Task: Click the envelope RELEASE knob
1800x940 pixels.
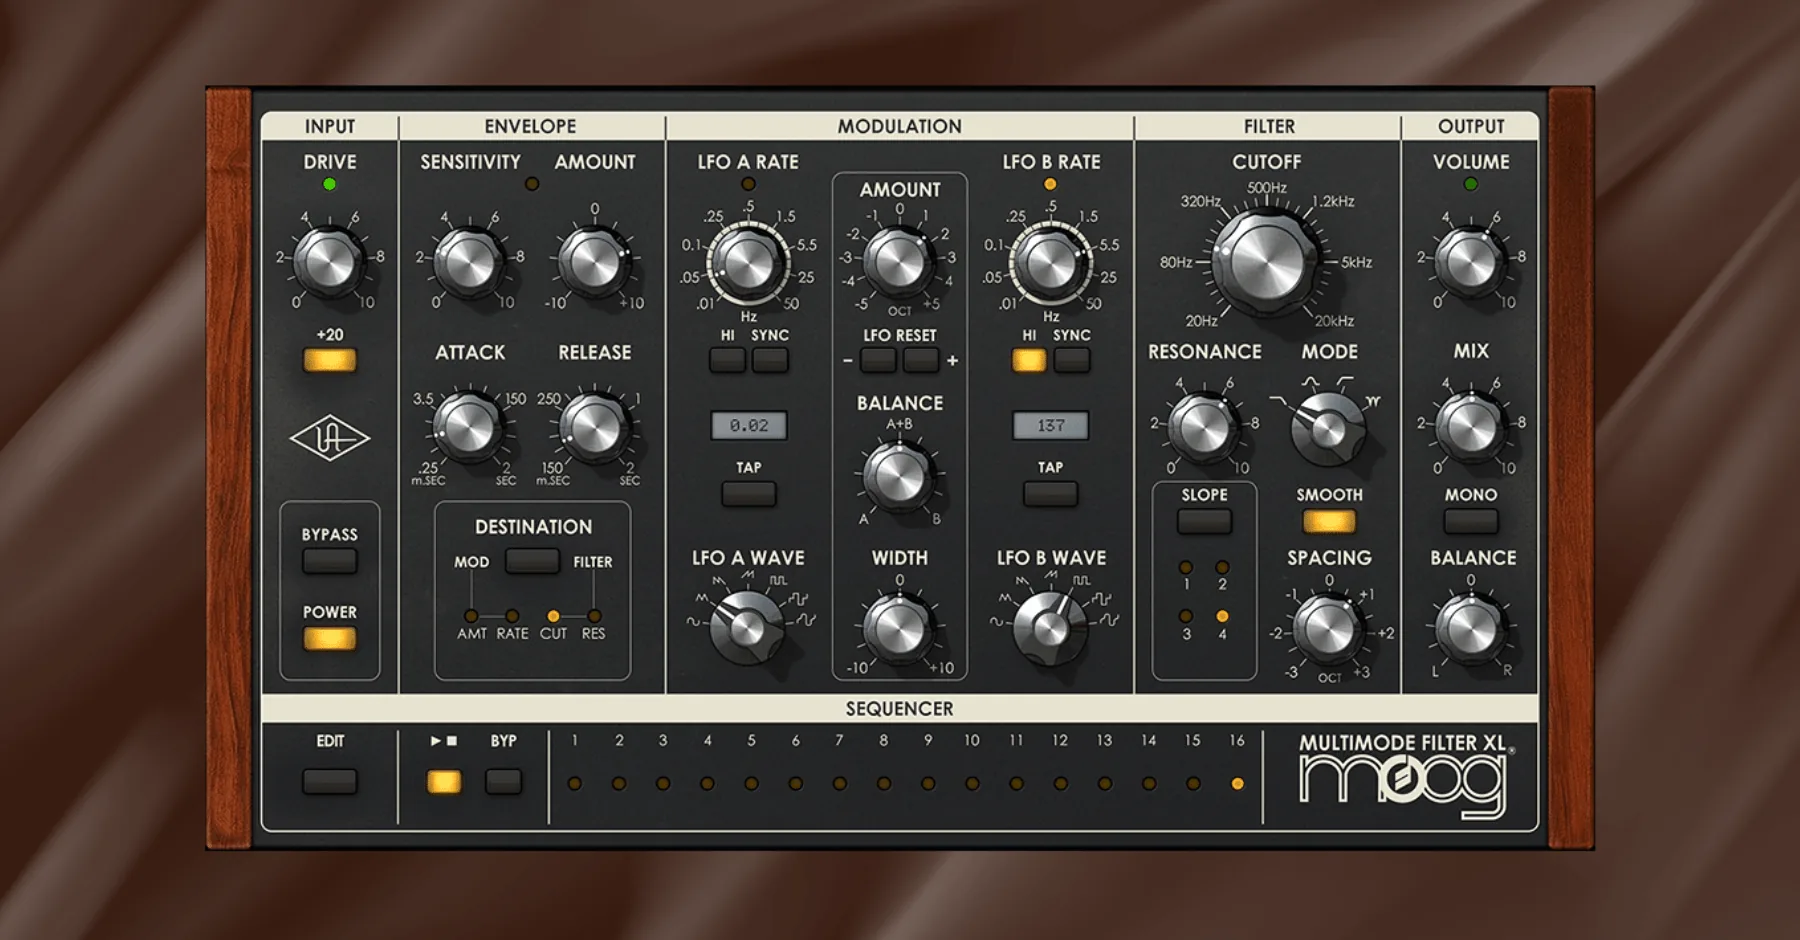Action: (594, 428)
